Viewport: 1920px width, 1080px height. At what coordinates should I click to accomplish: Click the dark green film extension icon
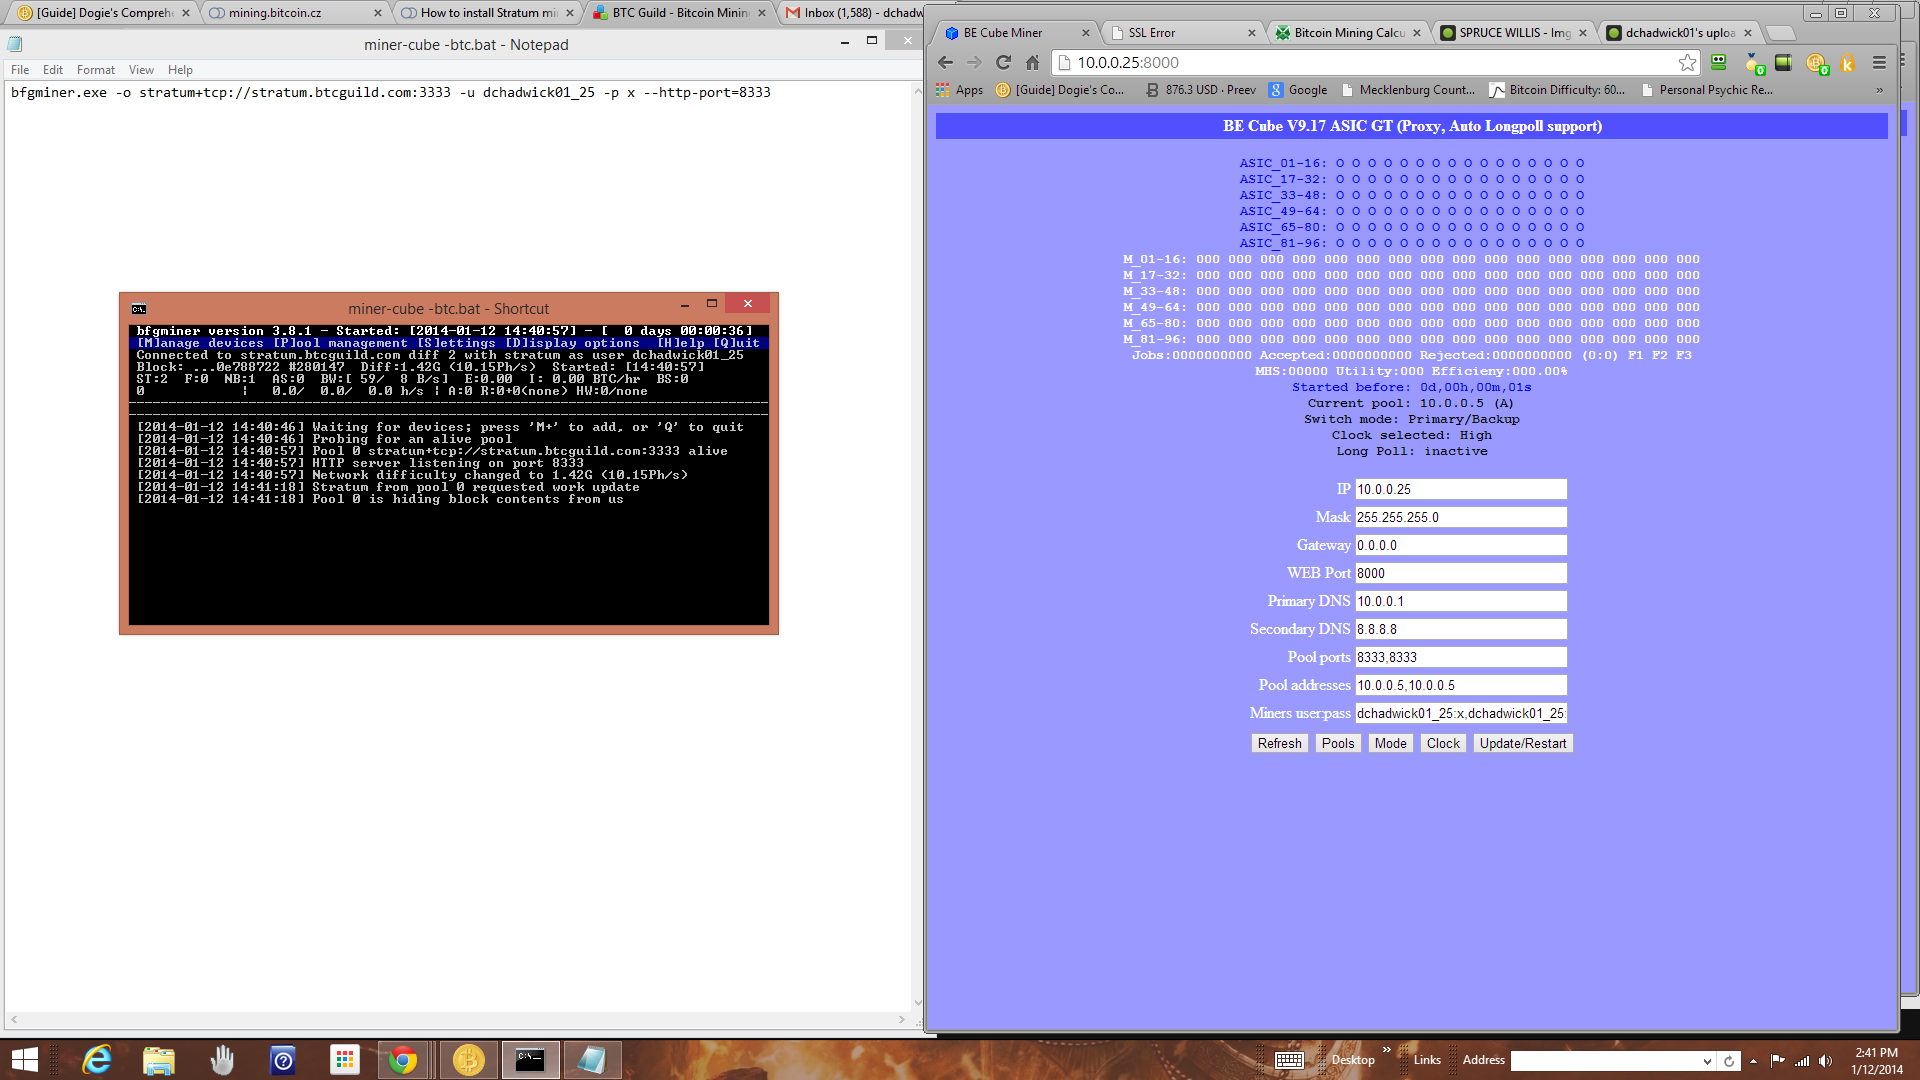(1783, 62)
